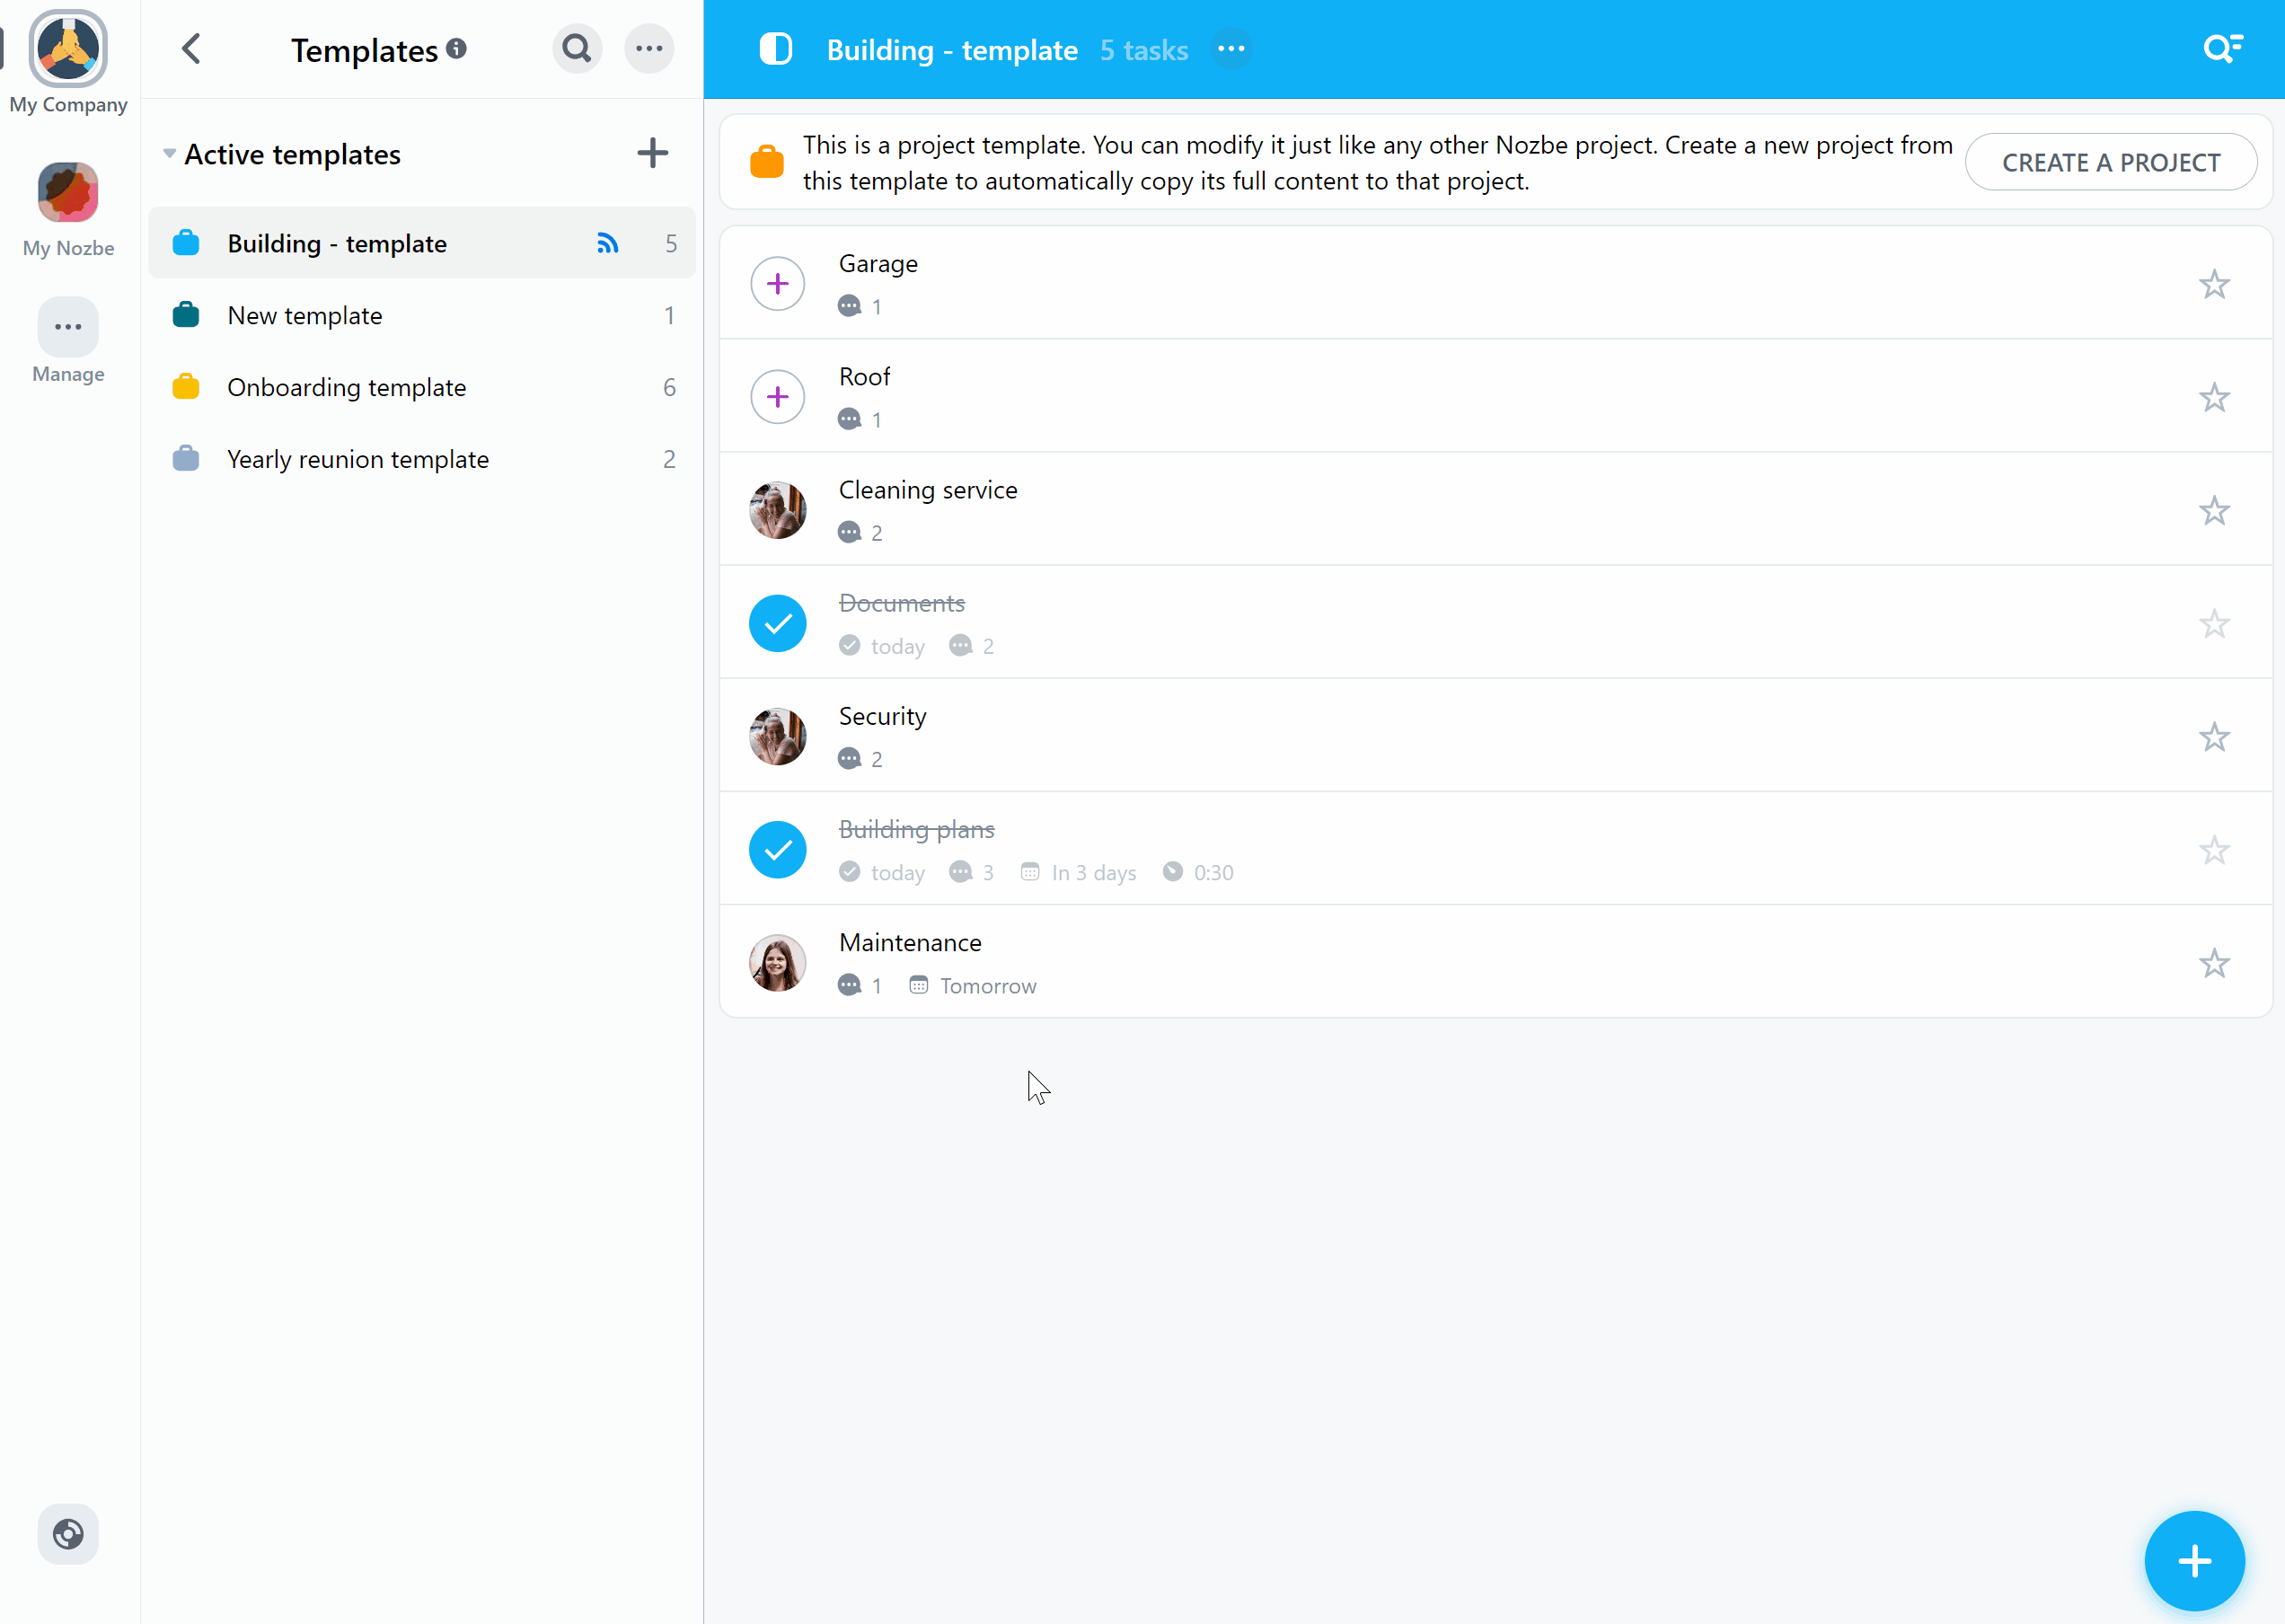Image resolution: width=2285 pixels, height=1624 pixels.
Task: Click the Add new template plus button
Action: click(x=652, y=154)
